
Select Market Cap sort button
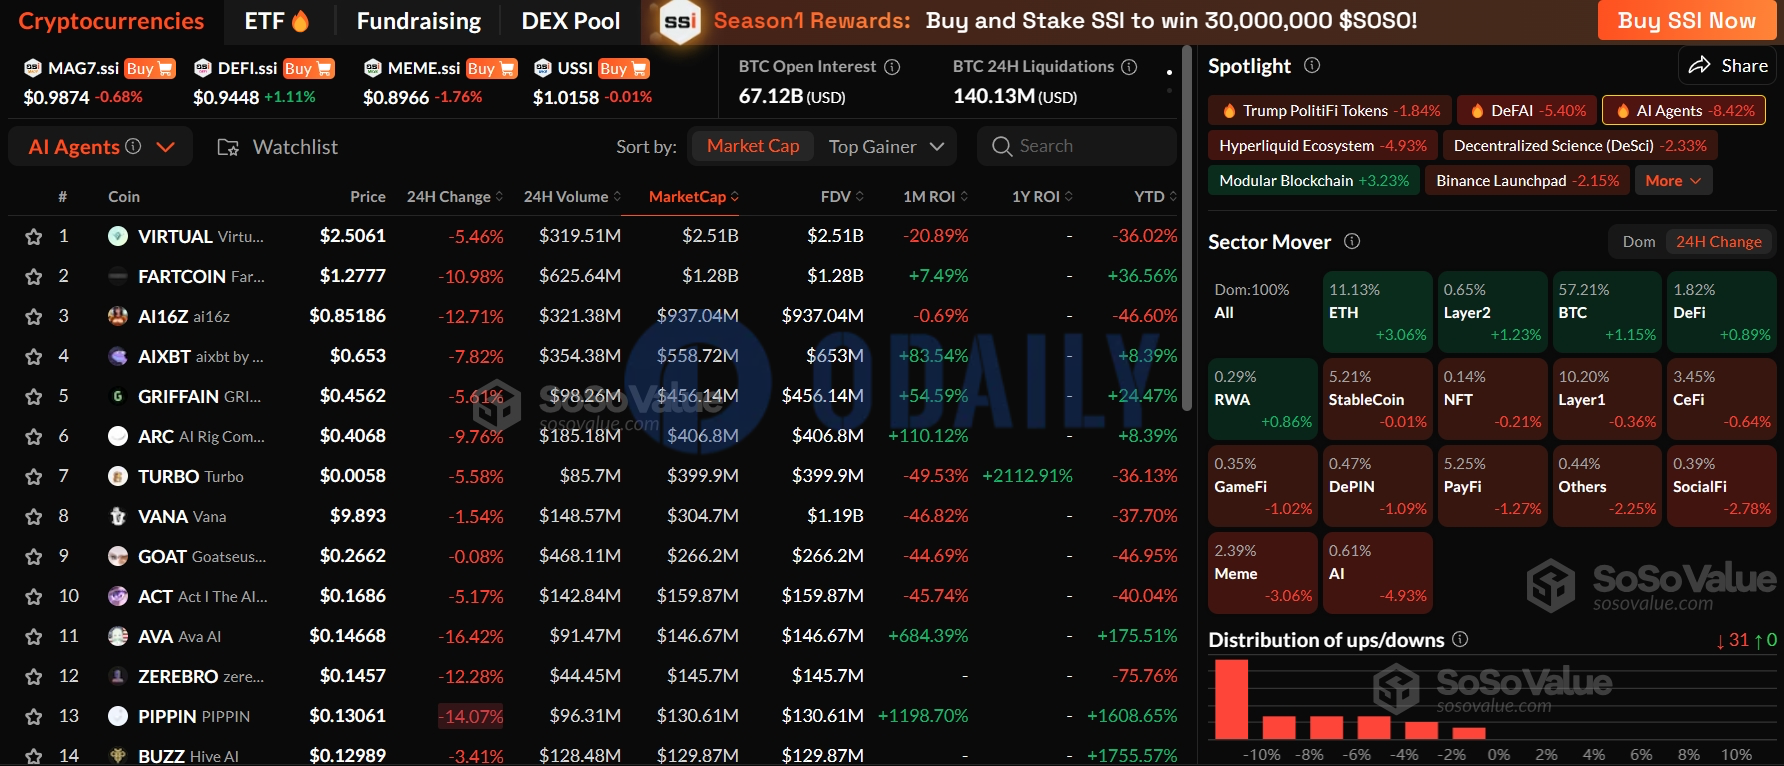(x=753, y=146)
